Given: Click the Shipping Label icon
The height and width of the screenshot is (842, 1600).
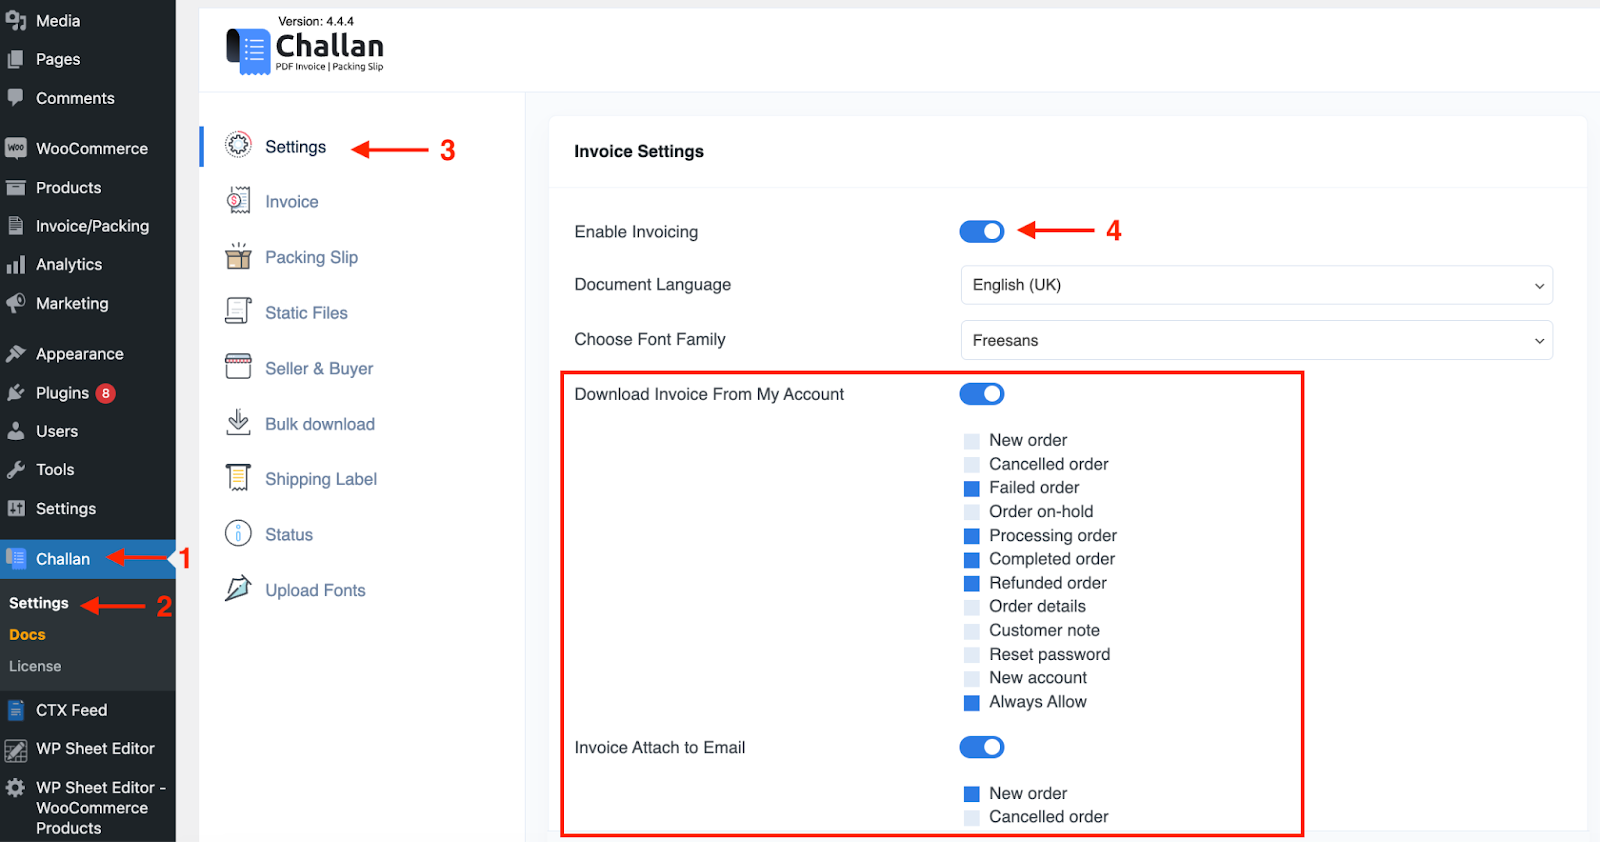Looking at the screenshot, I should click(238, 478).
